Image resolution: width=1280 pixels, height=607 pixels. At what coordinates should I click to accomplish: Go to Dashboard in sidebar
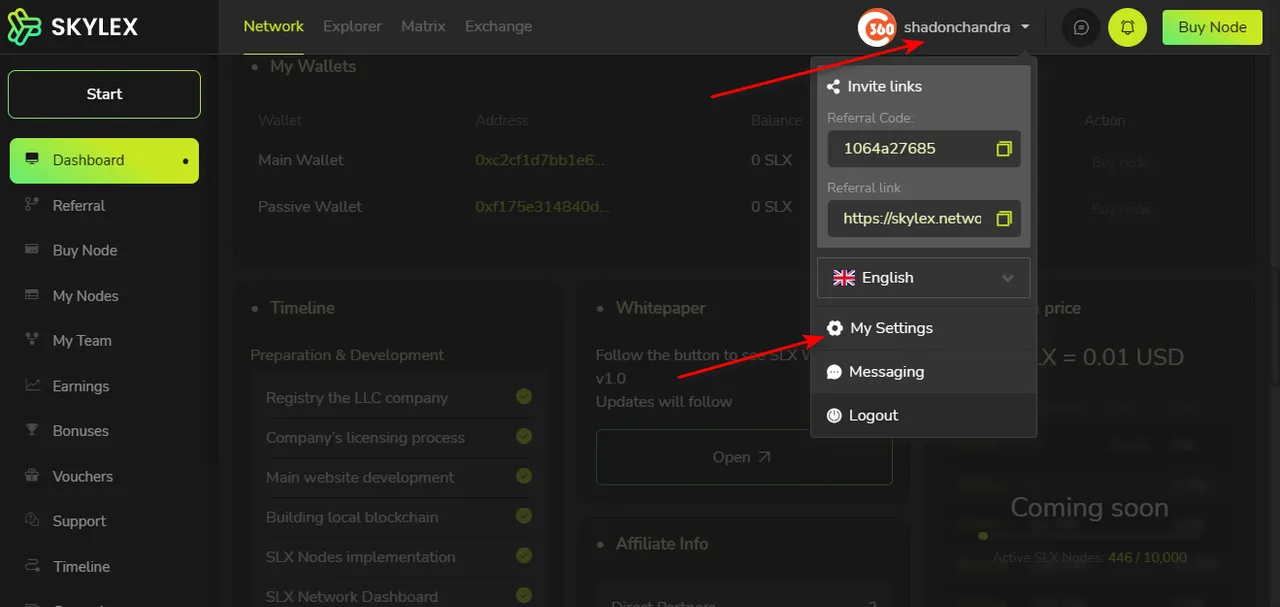(104, 160)
